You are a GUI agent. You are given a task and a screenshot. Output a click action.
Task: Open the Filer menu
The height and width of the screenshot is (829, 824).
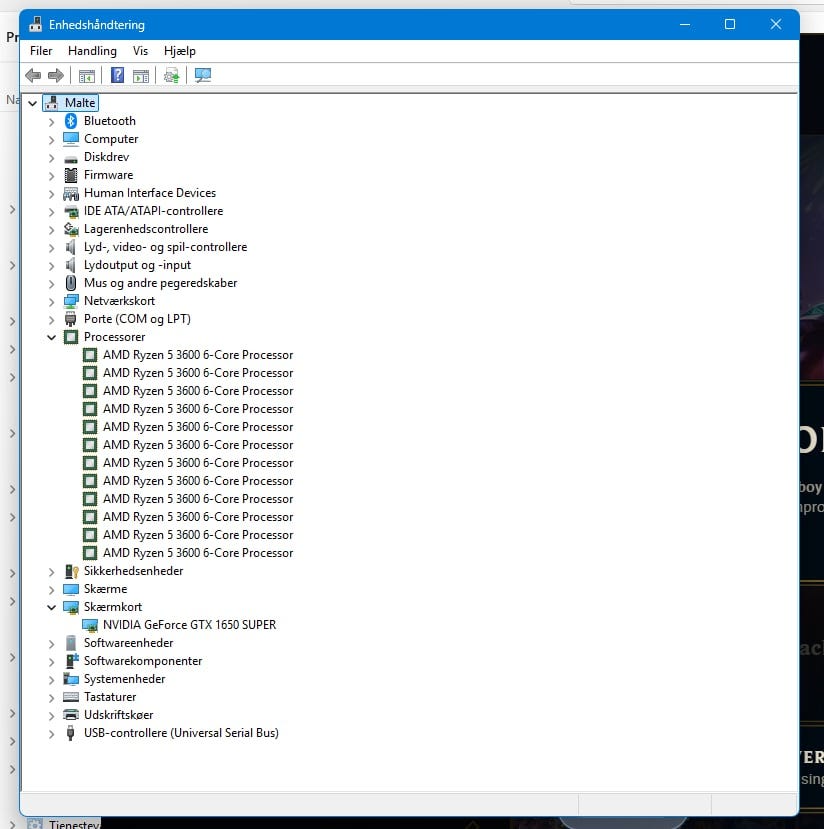[41, 51]
